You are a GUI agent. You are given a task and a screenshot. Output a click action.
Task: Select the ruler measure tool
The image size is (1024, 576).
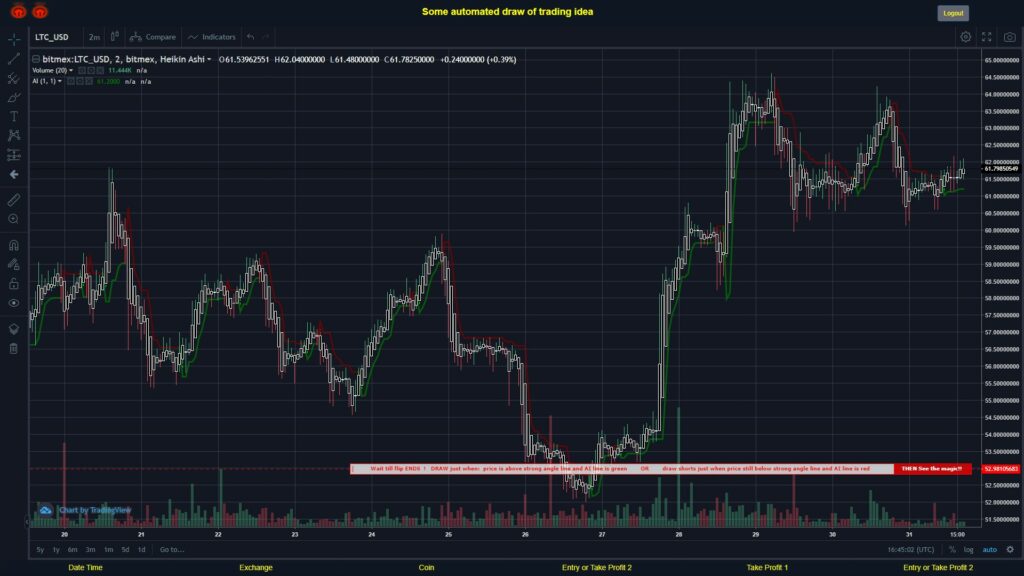[x=14, y=200]
